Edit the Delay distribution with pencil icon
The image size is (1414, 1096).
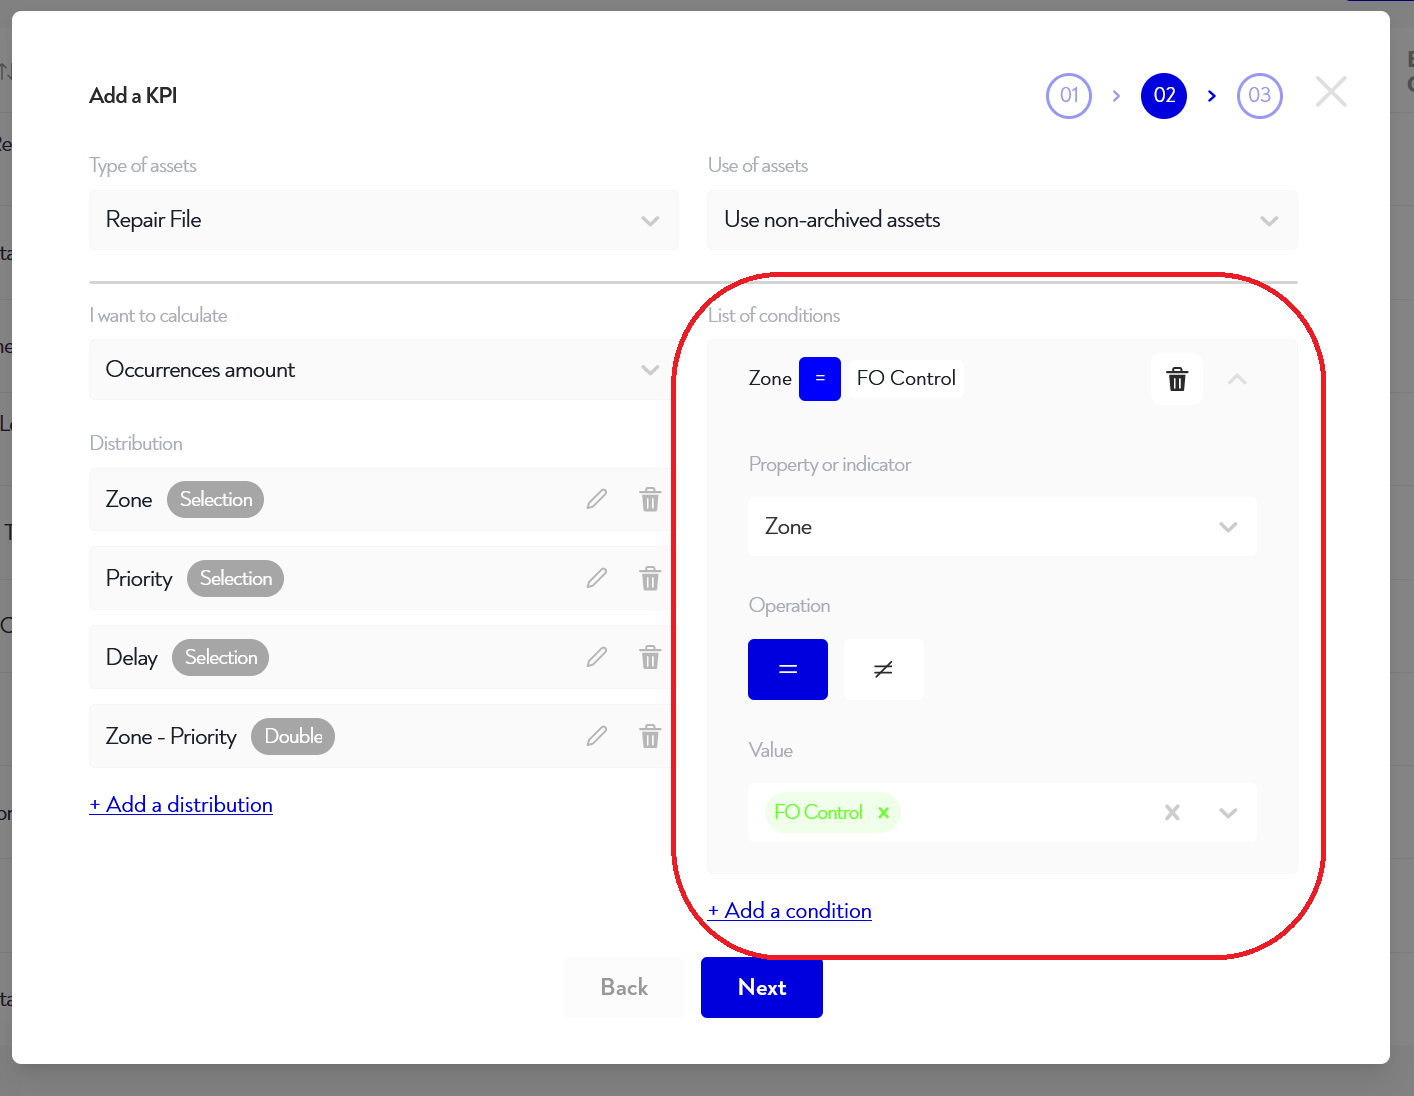[597, 657]
